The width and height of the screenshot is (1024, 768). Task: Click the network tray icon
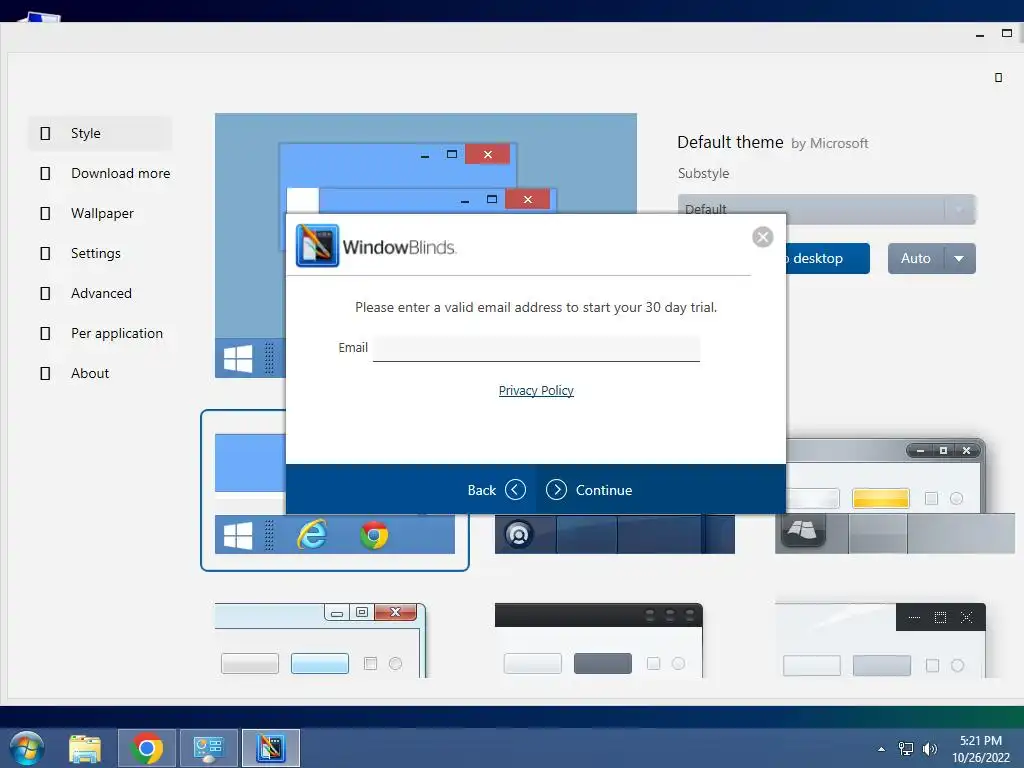point(906,749)
